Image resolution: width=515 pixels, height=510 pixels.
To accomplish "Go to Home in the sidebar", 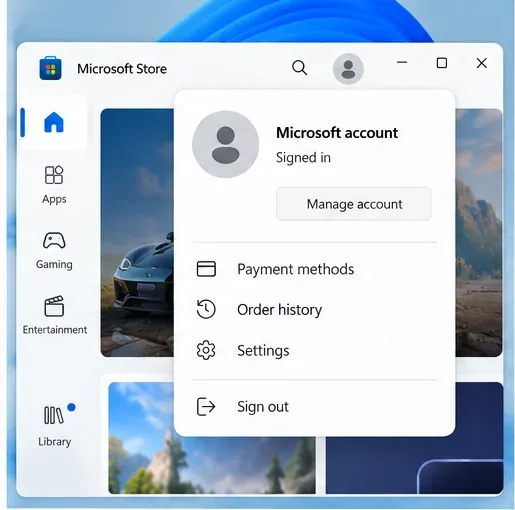I will point(54,122).
